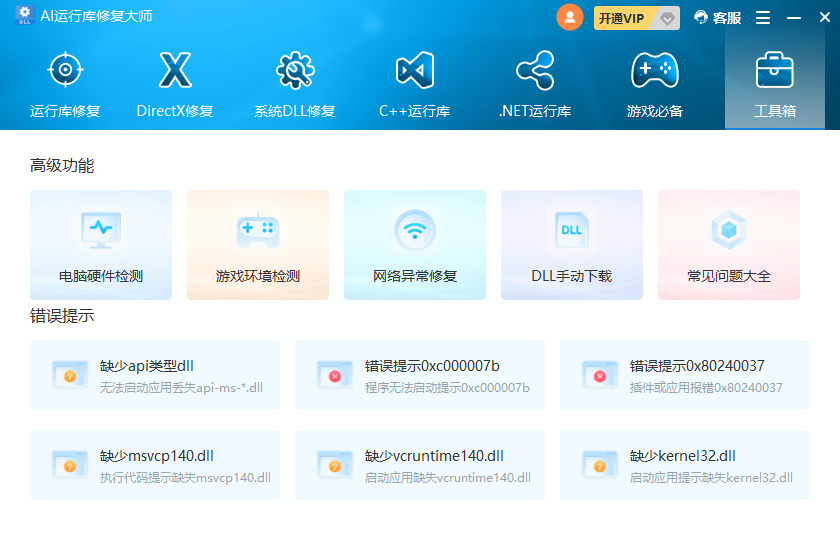840x549 pixels.
Task: Click the error icon beside 错误提示0xc000007b
Action: (335, 375)
